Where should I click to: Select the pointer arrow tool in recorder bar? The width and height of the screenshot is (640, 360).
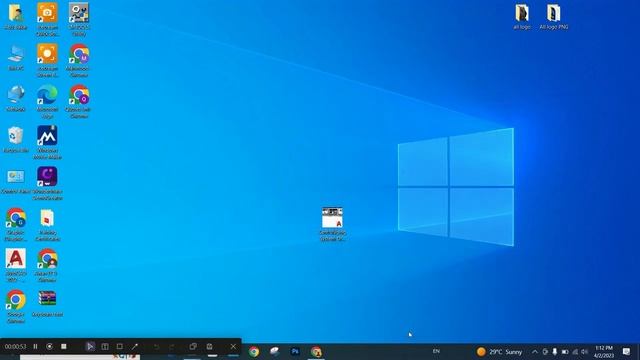click(x=90, y=347)
